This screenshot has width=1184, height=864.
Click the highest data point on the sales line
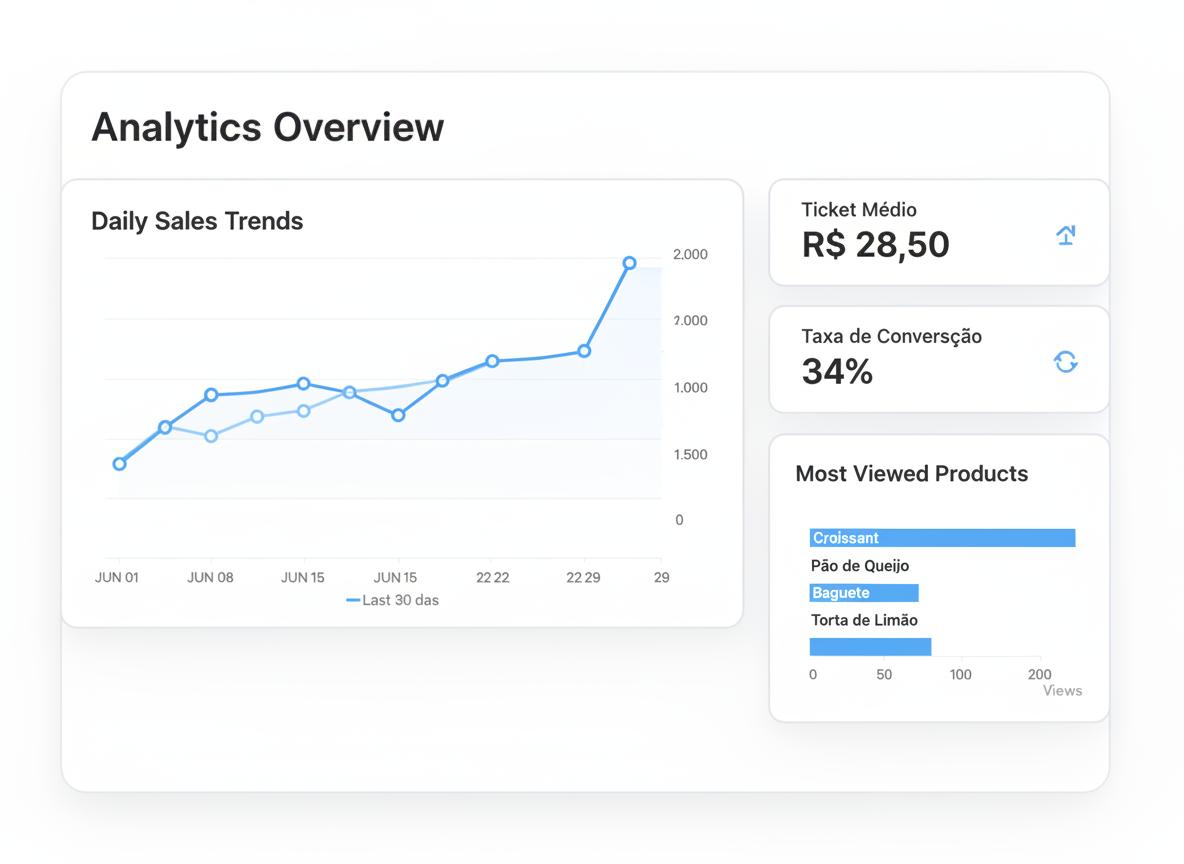629,263
